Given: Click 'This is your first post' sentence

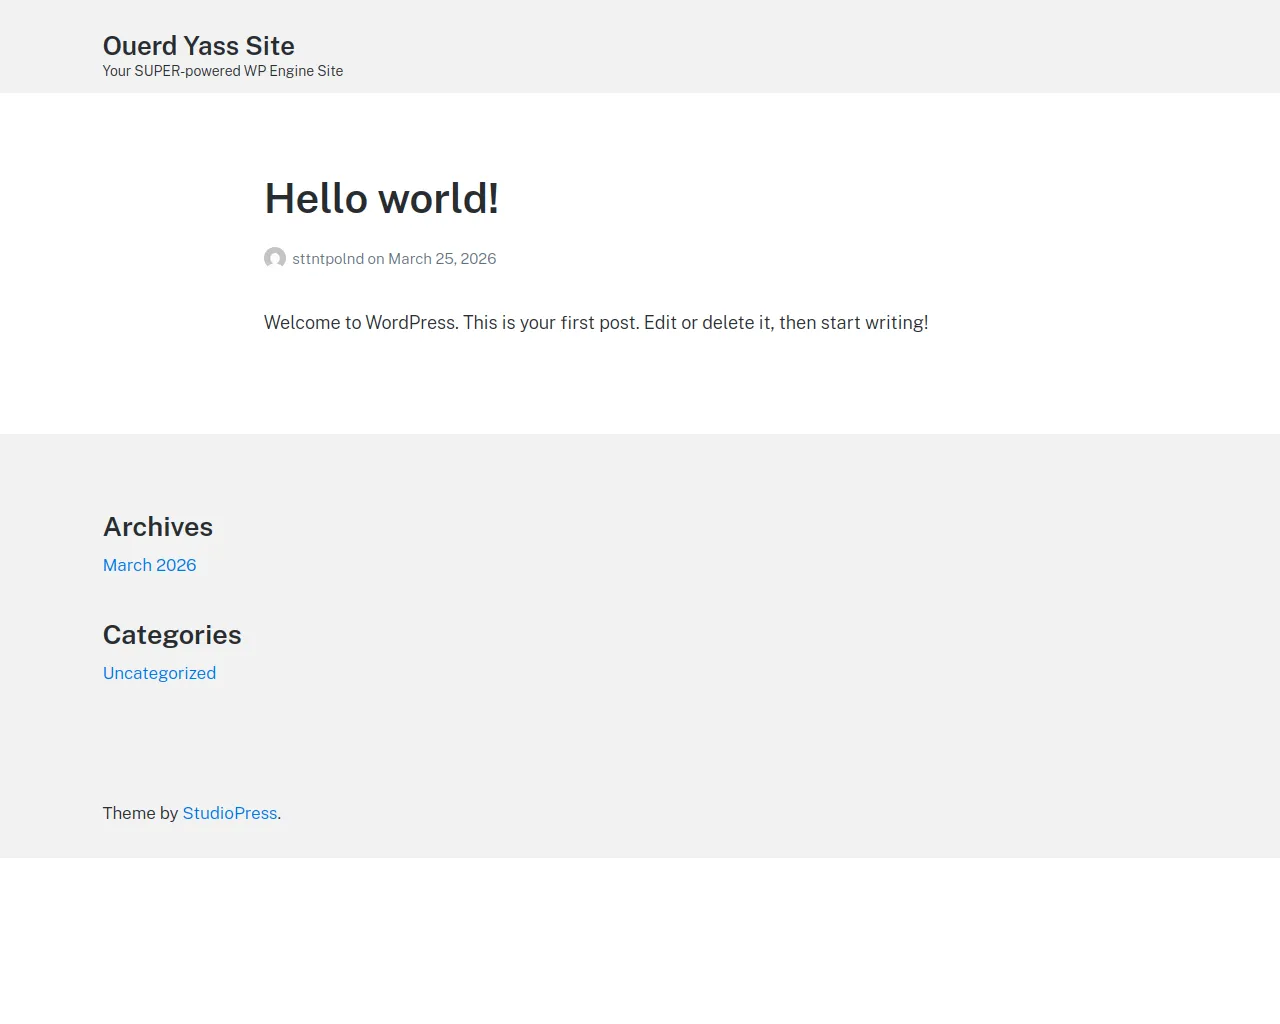Looking at the screenshot, I should coord(550,323).
